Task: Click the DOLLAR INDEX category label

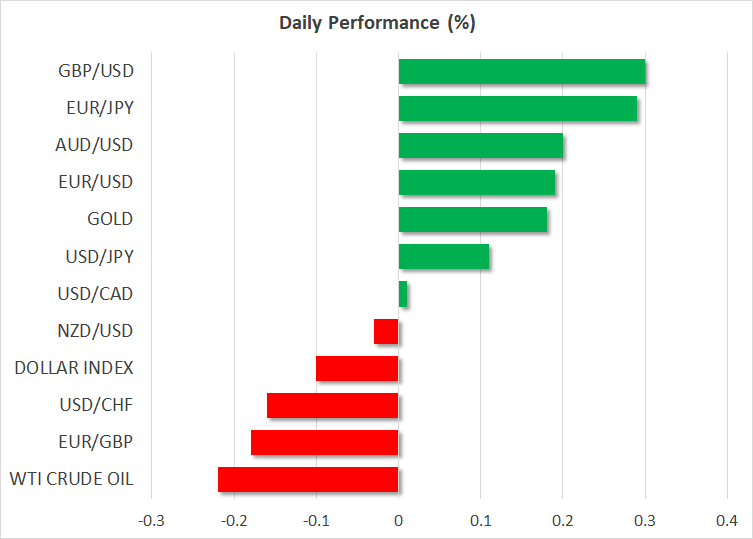Action: coord(74,368)
